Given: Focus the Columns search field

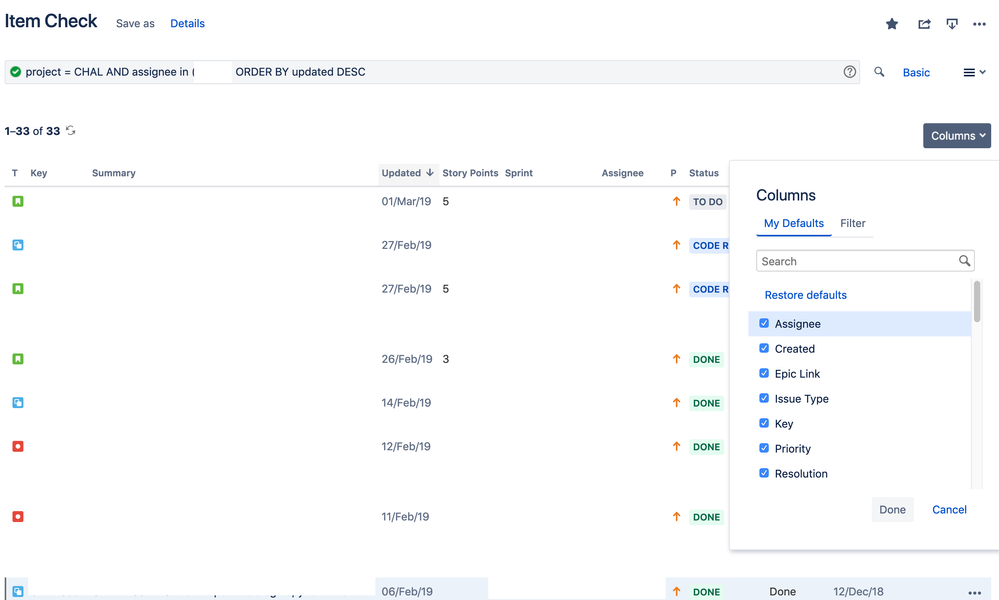Looking at the screenshot, I should 865,261.
